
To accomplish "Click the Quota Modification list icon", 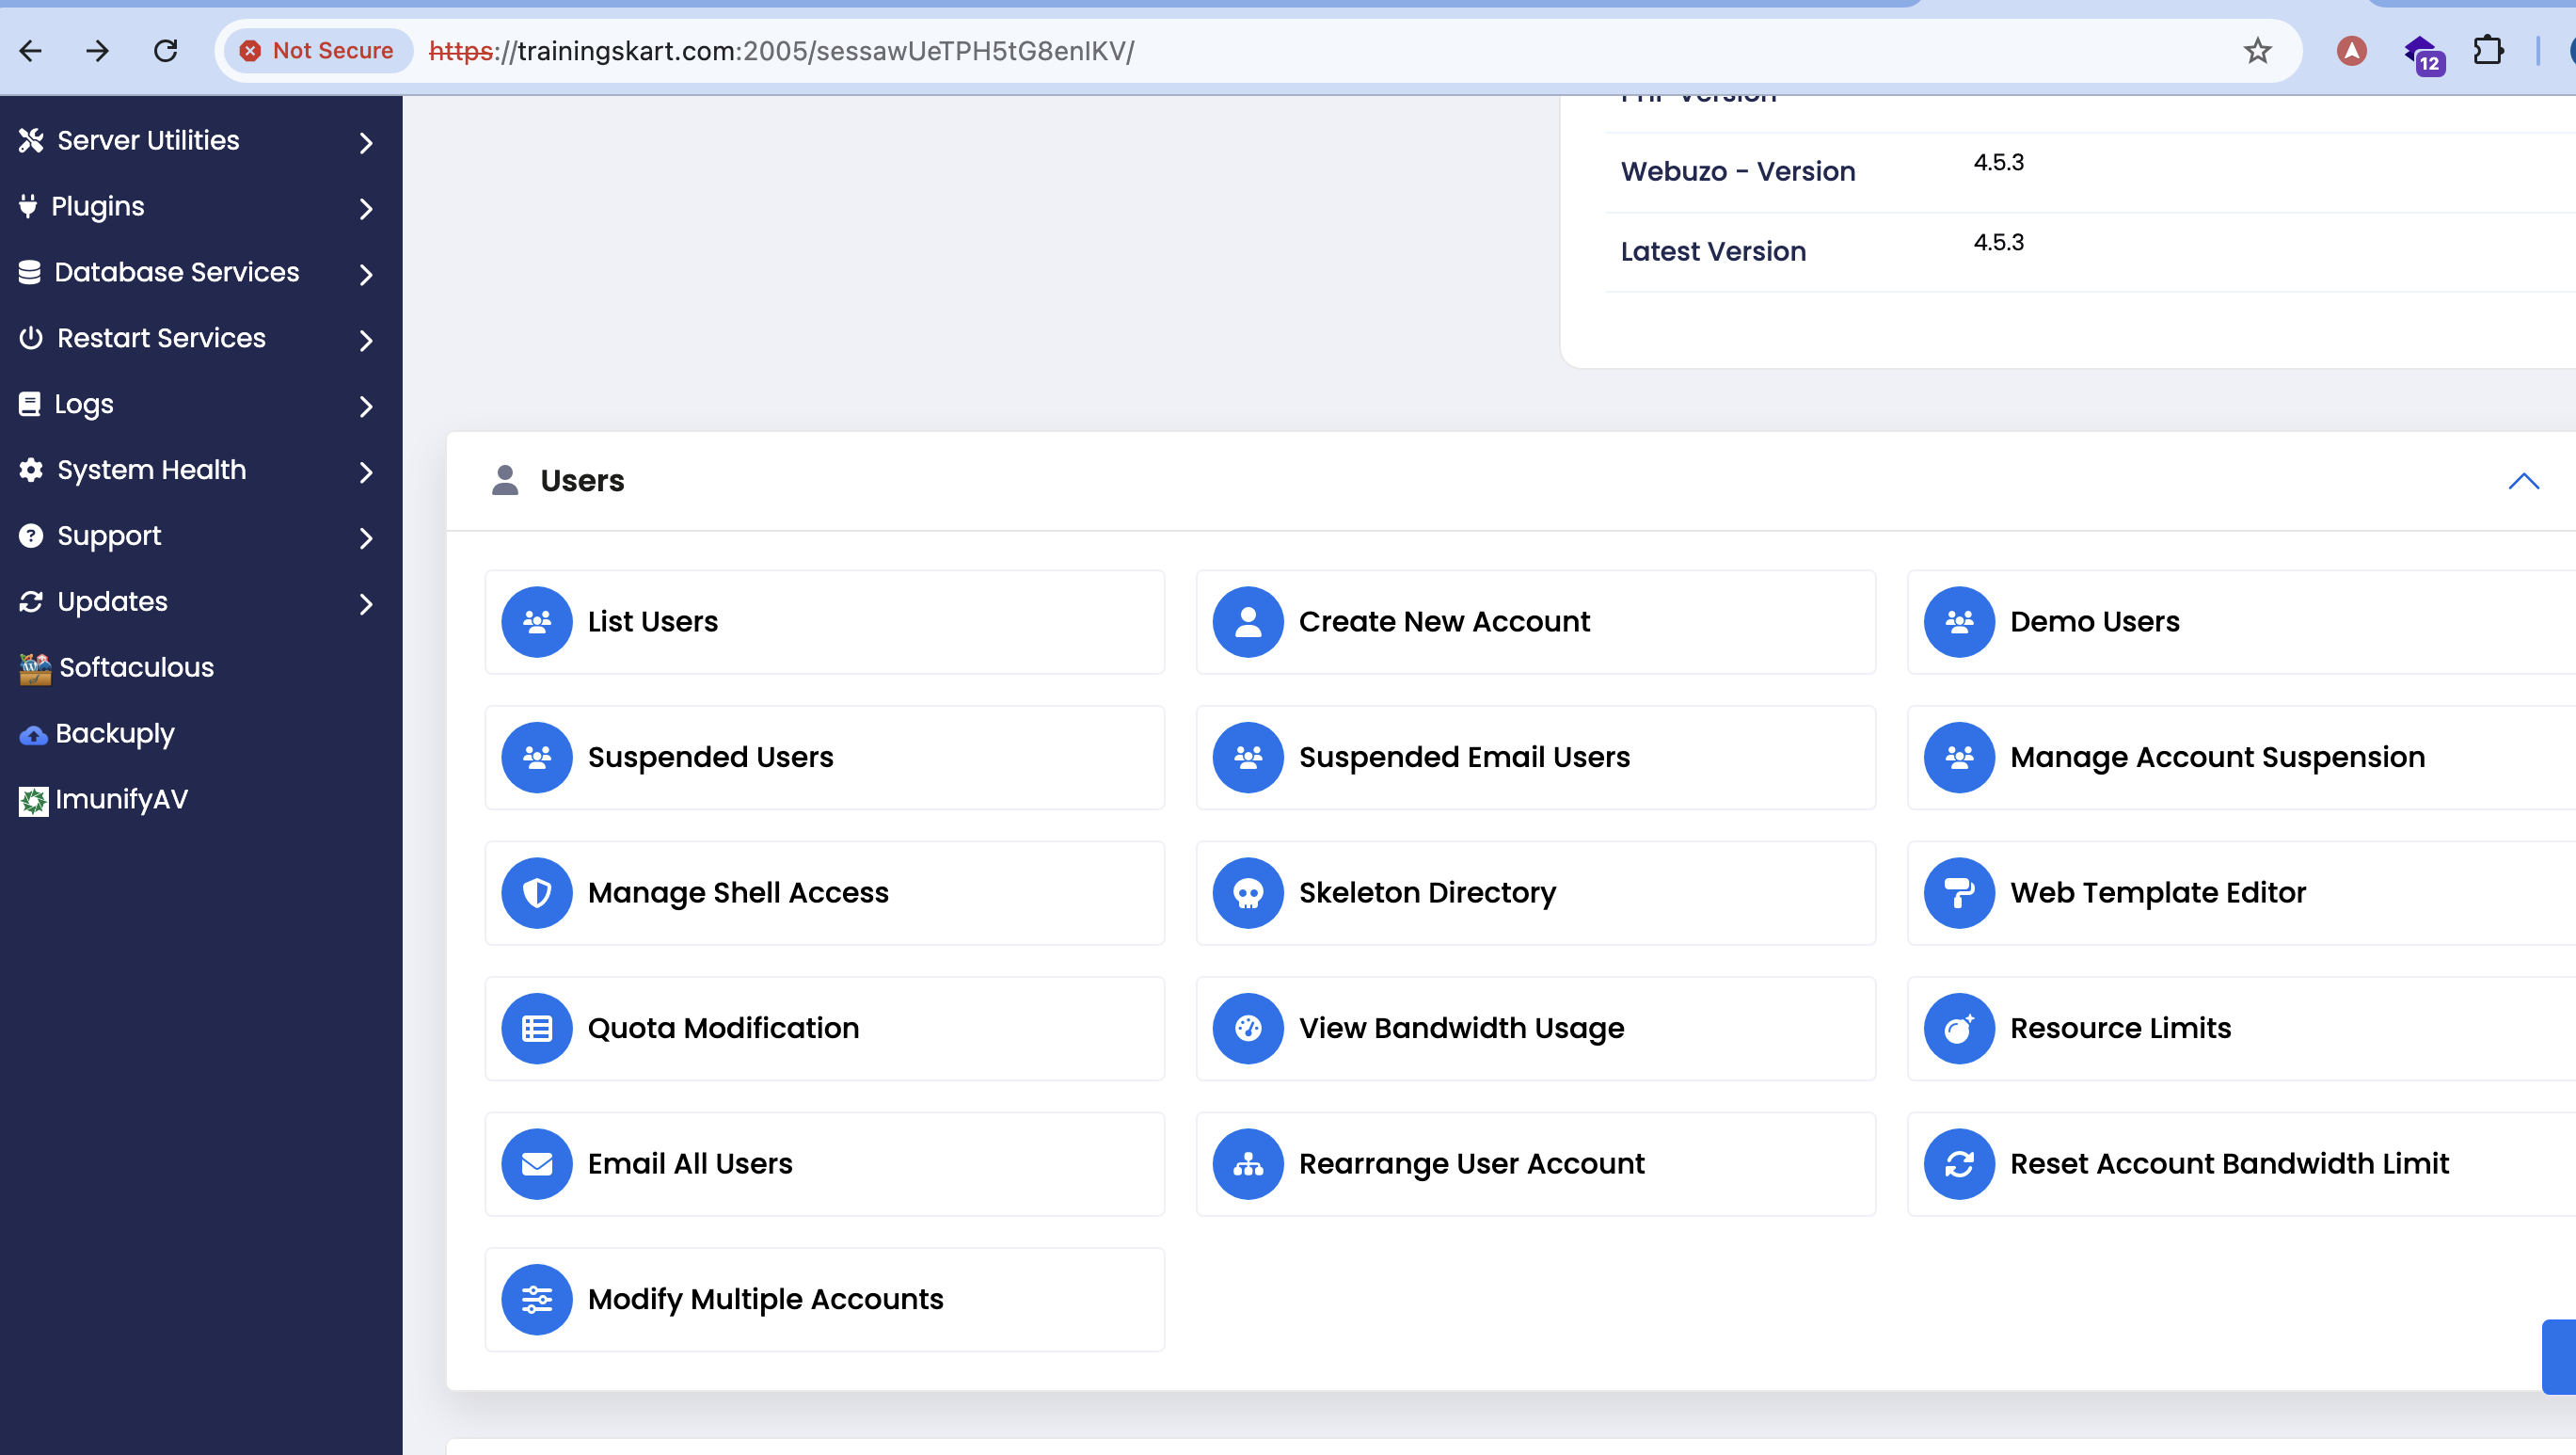I will click(537, 1028).
